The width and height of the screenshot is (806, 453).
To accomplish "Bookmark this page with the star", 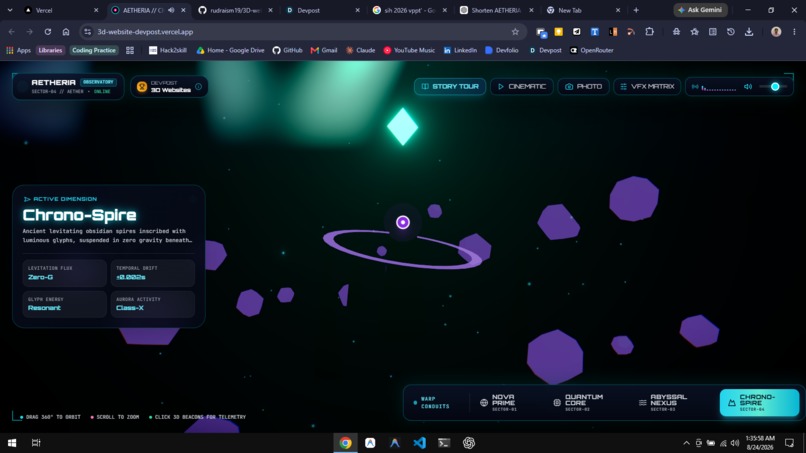I will point(515,32).
